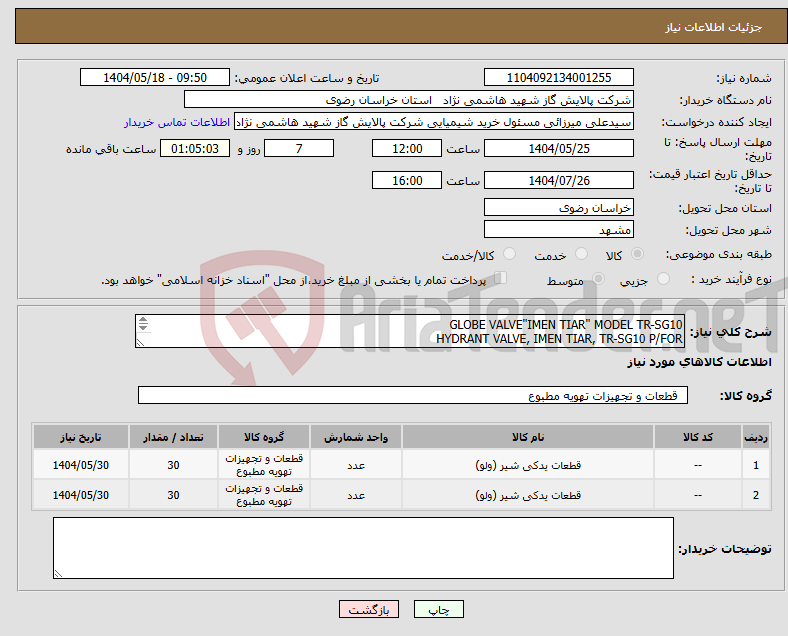This screenshot has width=788, height=636.
Task: Click row 1 unit عدد
Action: (x=356, y=465)
